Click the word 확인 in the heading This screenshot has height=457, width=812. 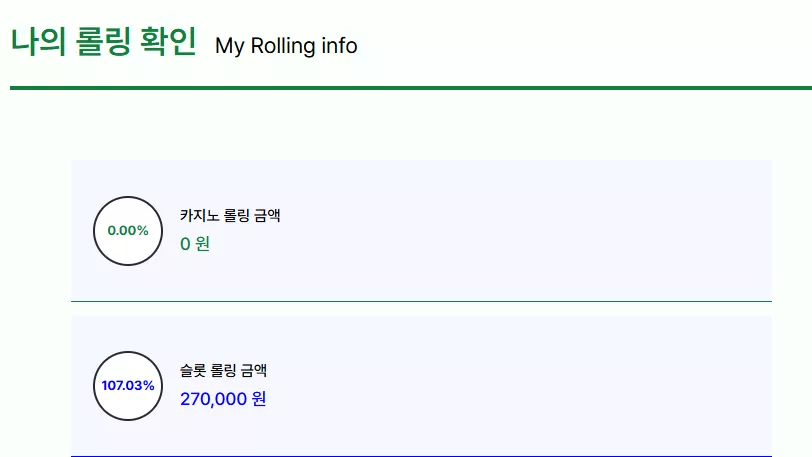click(168, 41)
